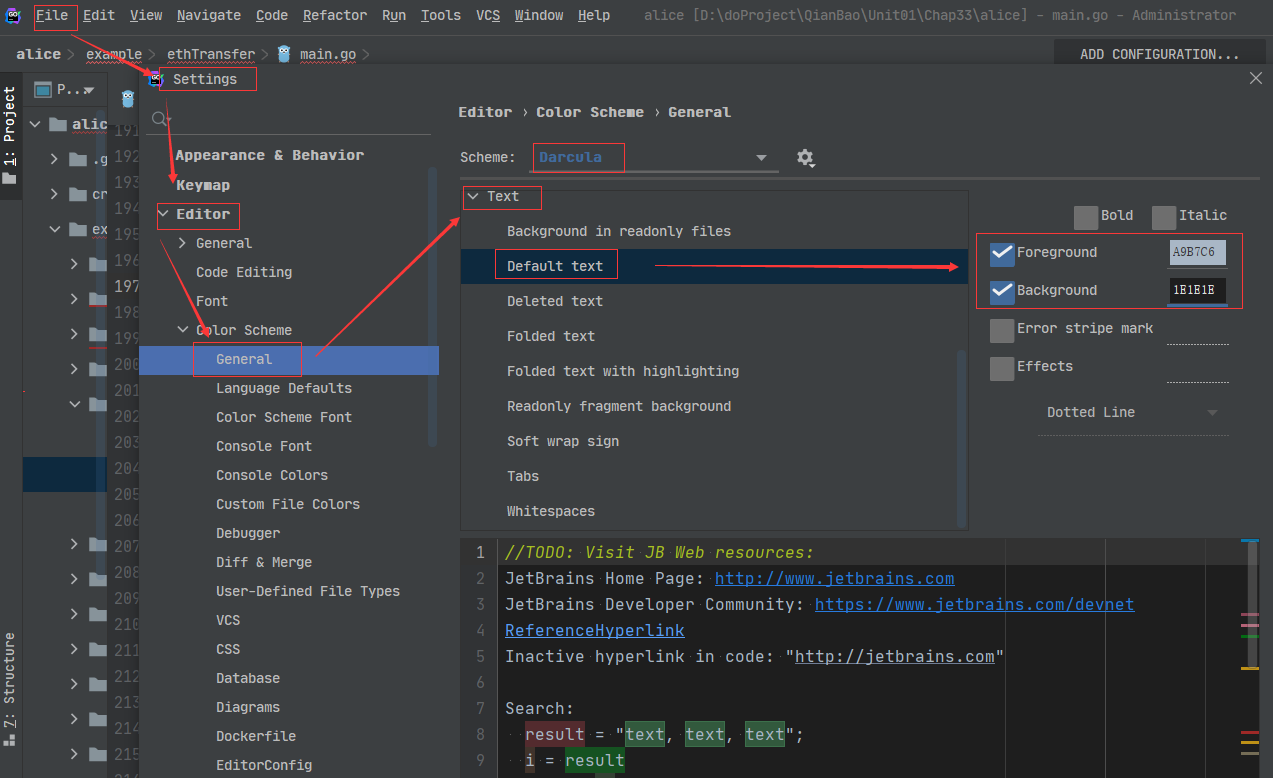Screen dimensions: 1273x778
Task: Click the GoLand app icon in title bar
Action: (14, 15)
